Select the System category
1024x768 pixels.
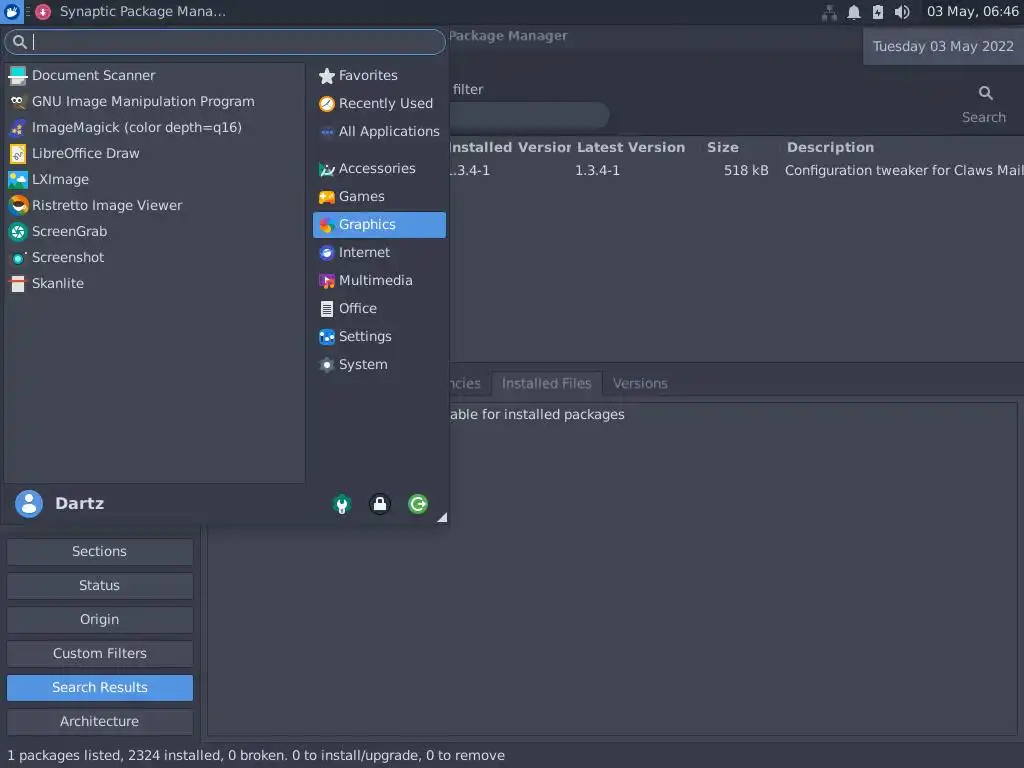(x=379, y=364)
